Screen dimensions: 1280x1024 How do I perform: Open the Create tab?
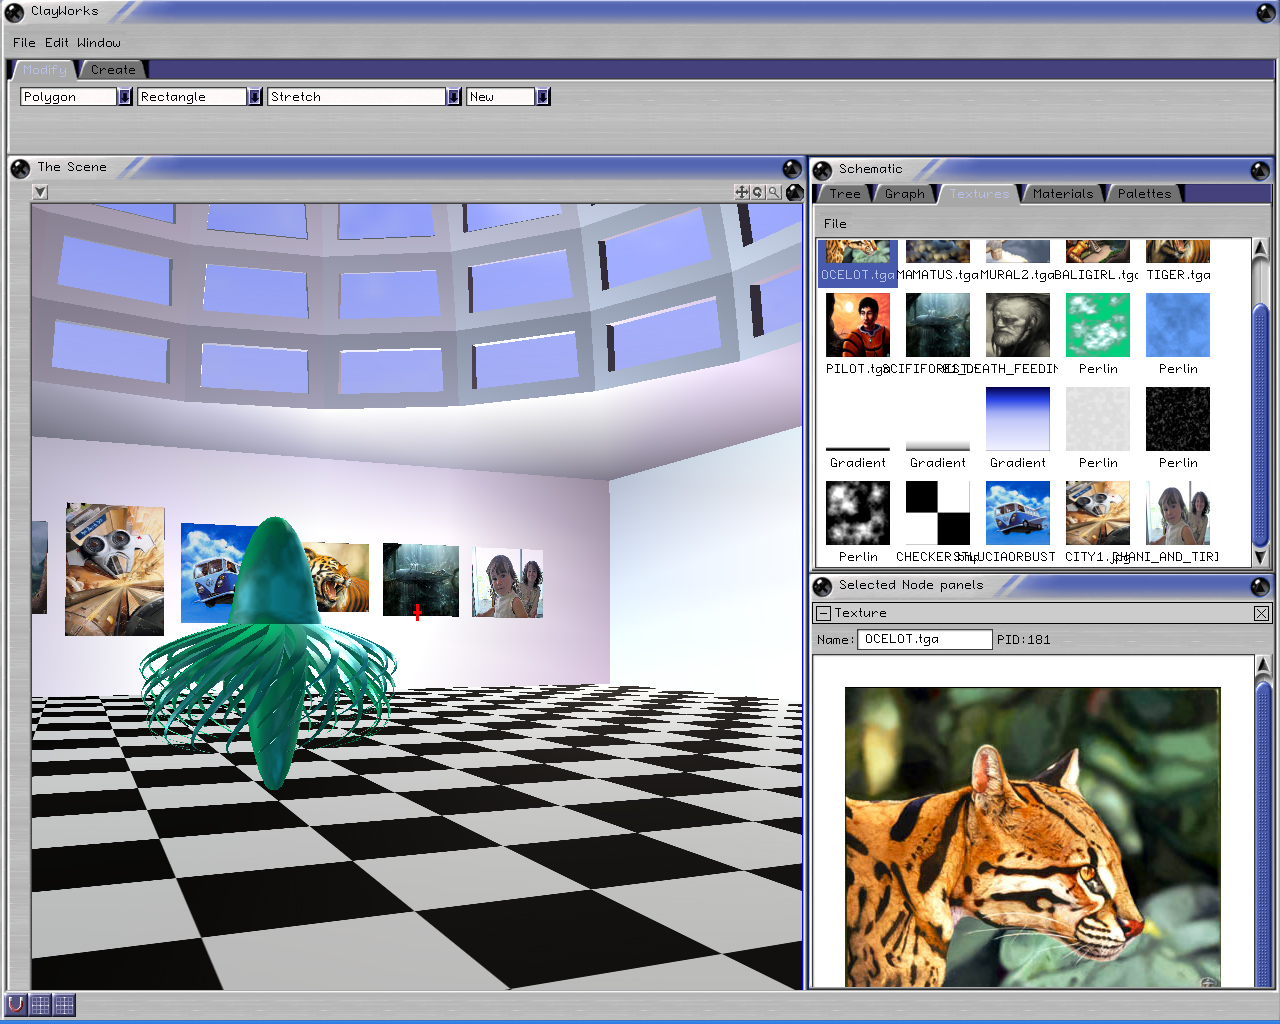point(113,70)
